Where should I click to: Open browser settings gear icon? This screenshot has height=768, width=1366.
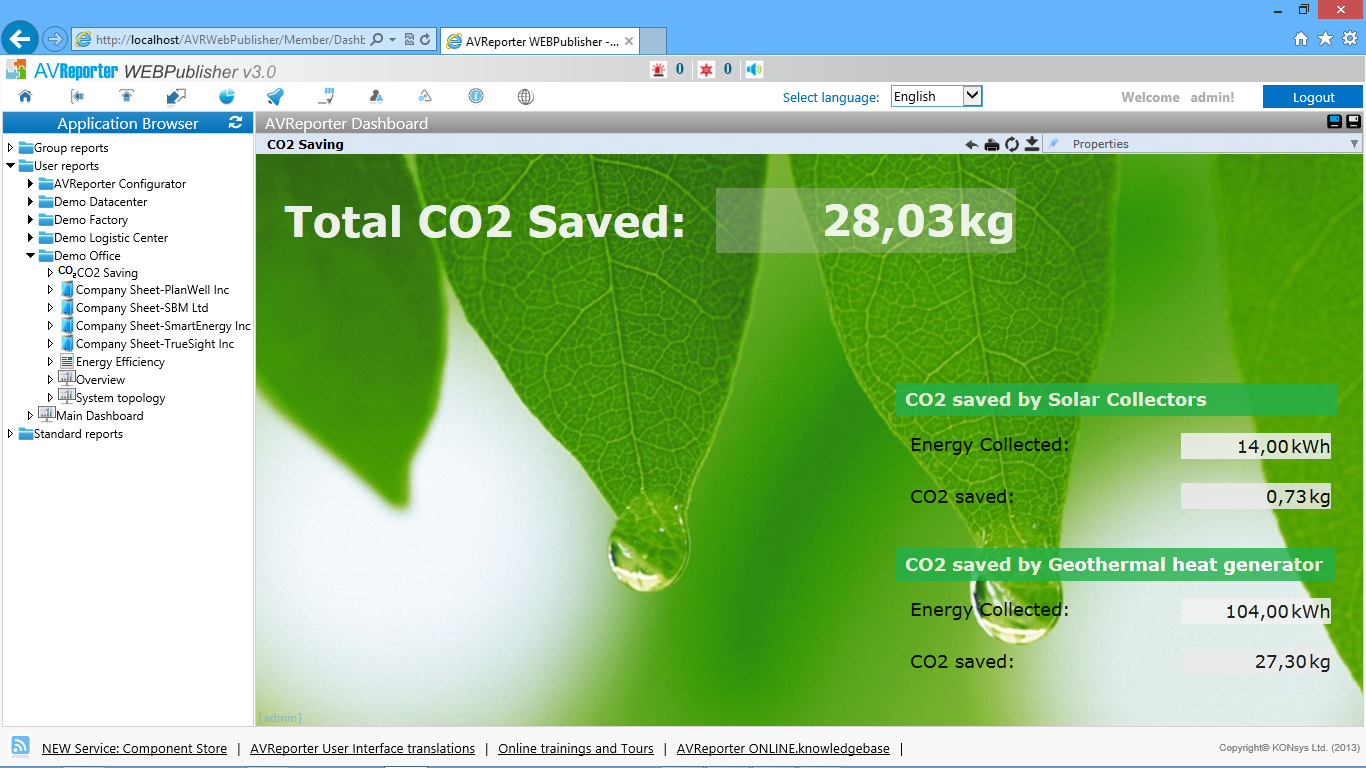(1350, 39)
